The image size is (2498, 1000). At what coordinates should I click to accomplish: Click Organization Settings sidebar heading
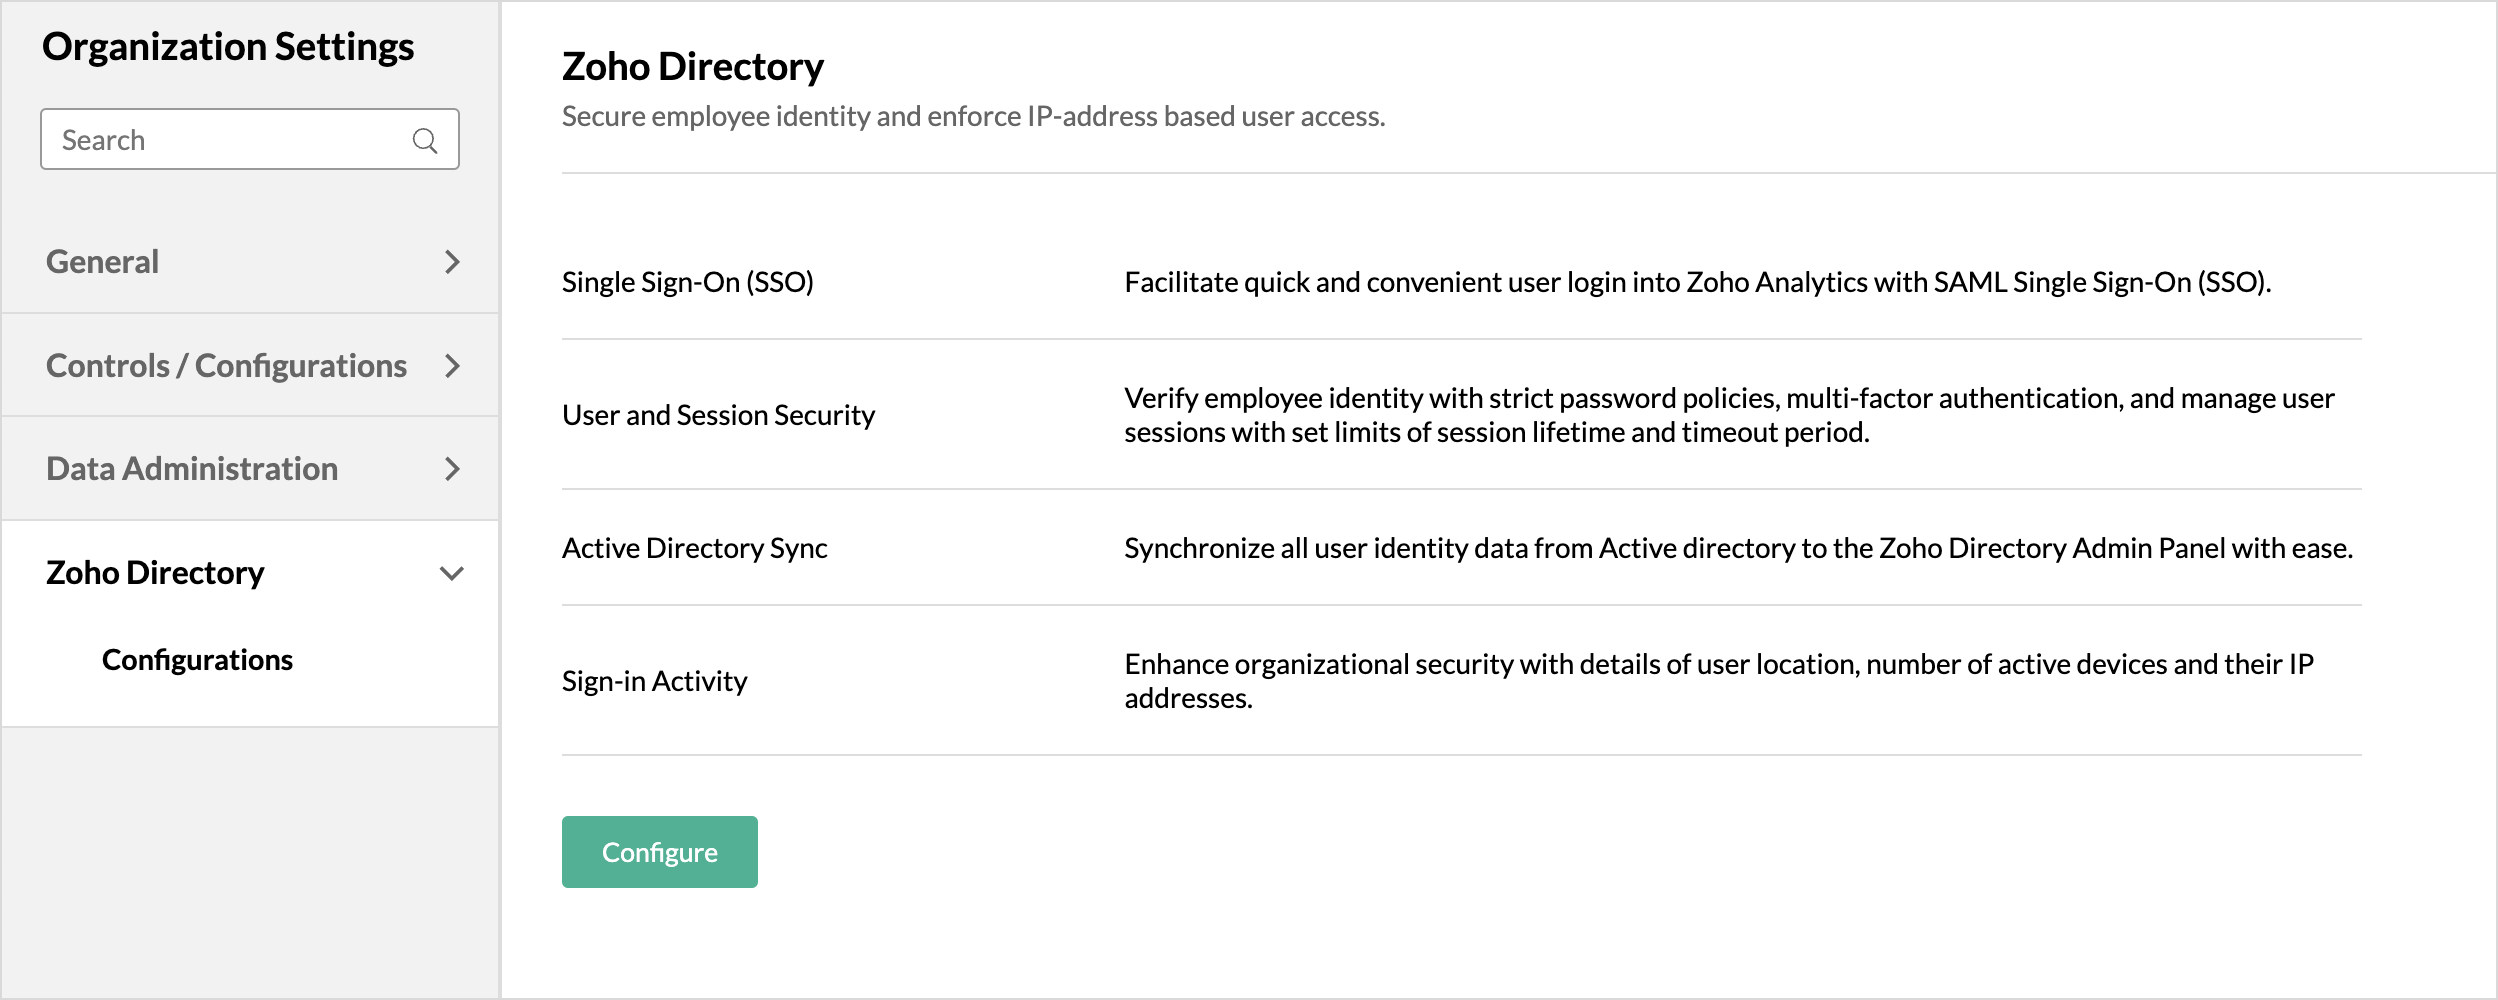(x=228, y=47)
